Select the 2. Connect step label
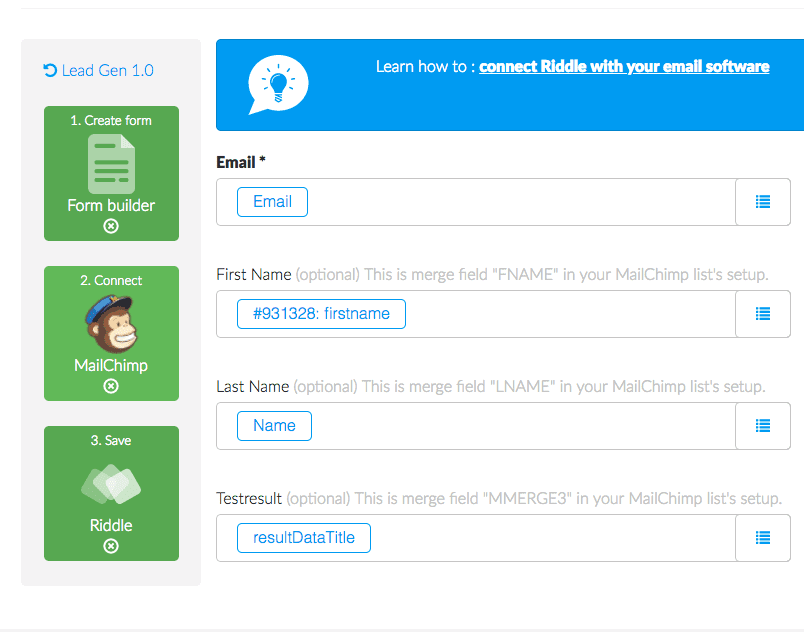 111,280
